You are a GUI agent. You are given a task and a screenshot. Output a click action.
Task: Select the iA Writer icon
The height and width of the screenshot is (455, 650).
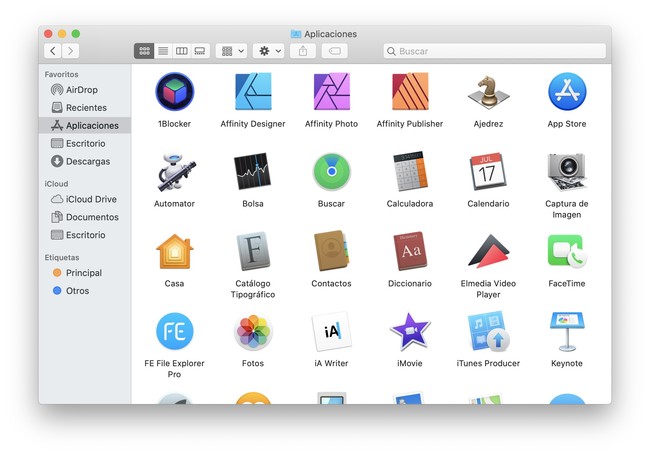click(331, 332)
